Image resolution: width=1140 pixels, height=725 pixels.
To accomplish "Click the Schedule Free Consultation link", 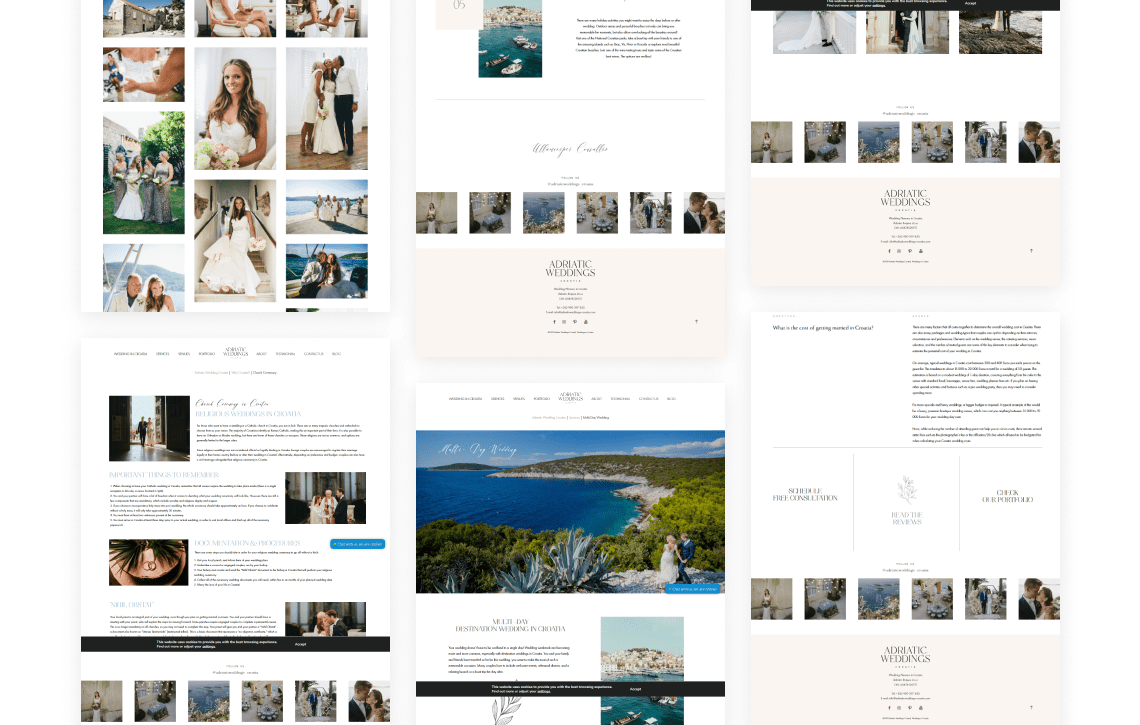I will pos(806,494).
